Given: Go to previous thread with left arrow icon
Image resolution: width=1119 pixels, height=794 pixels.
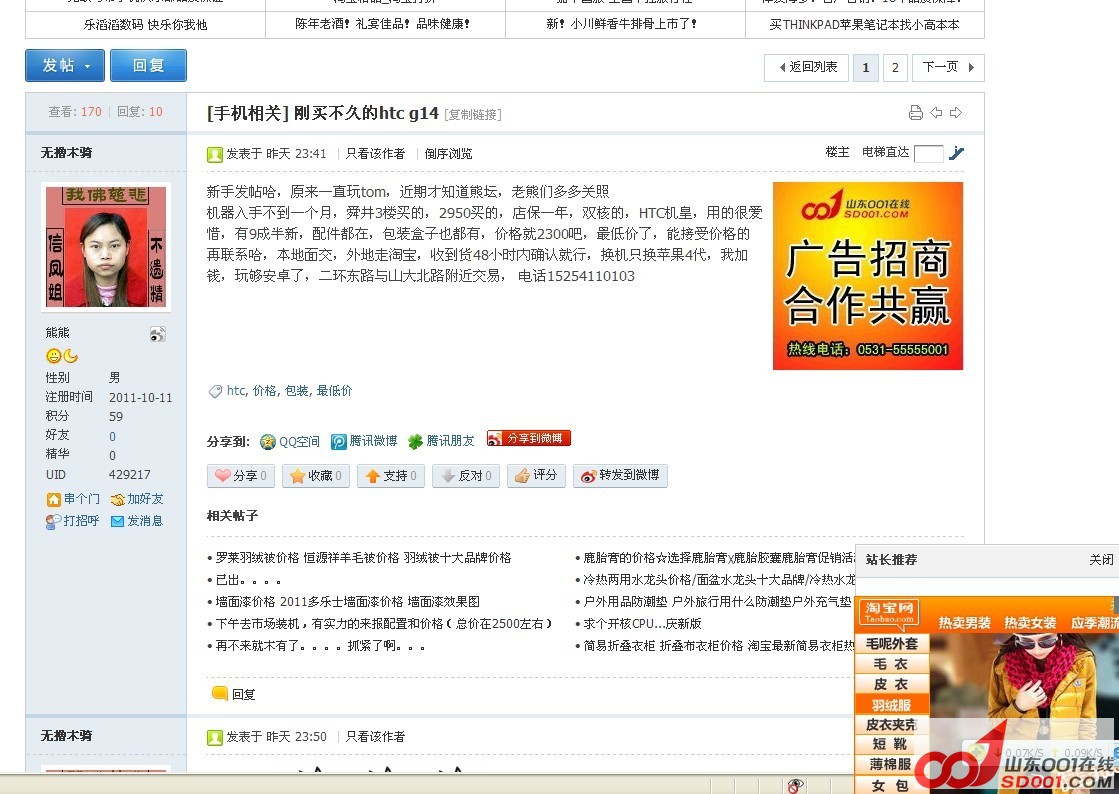Looking at the screenshot, I should (x=936, y=113).
